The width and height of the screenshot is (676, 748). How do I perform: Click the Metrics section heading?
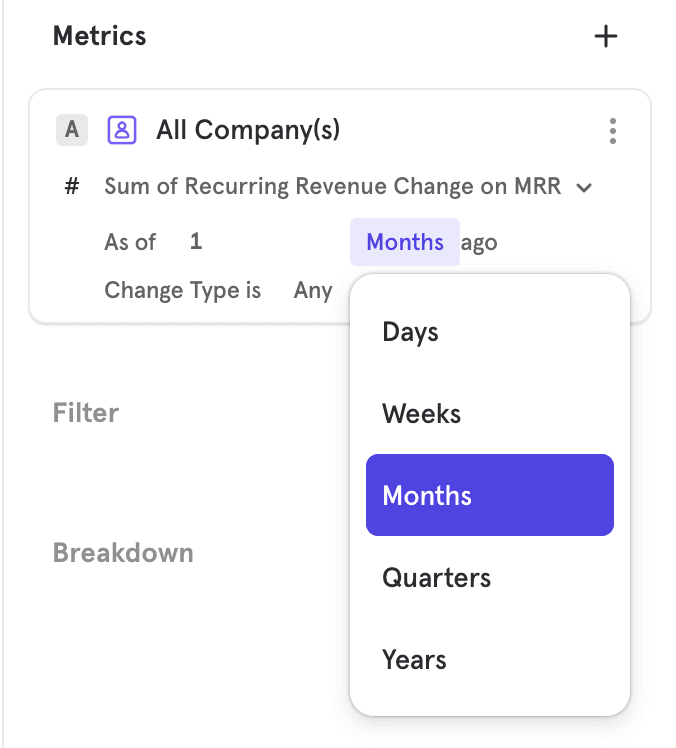point(99,37)
